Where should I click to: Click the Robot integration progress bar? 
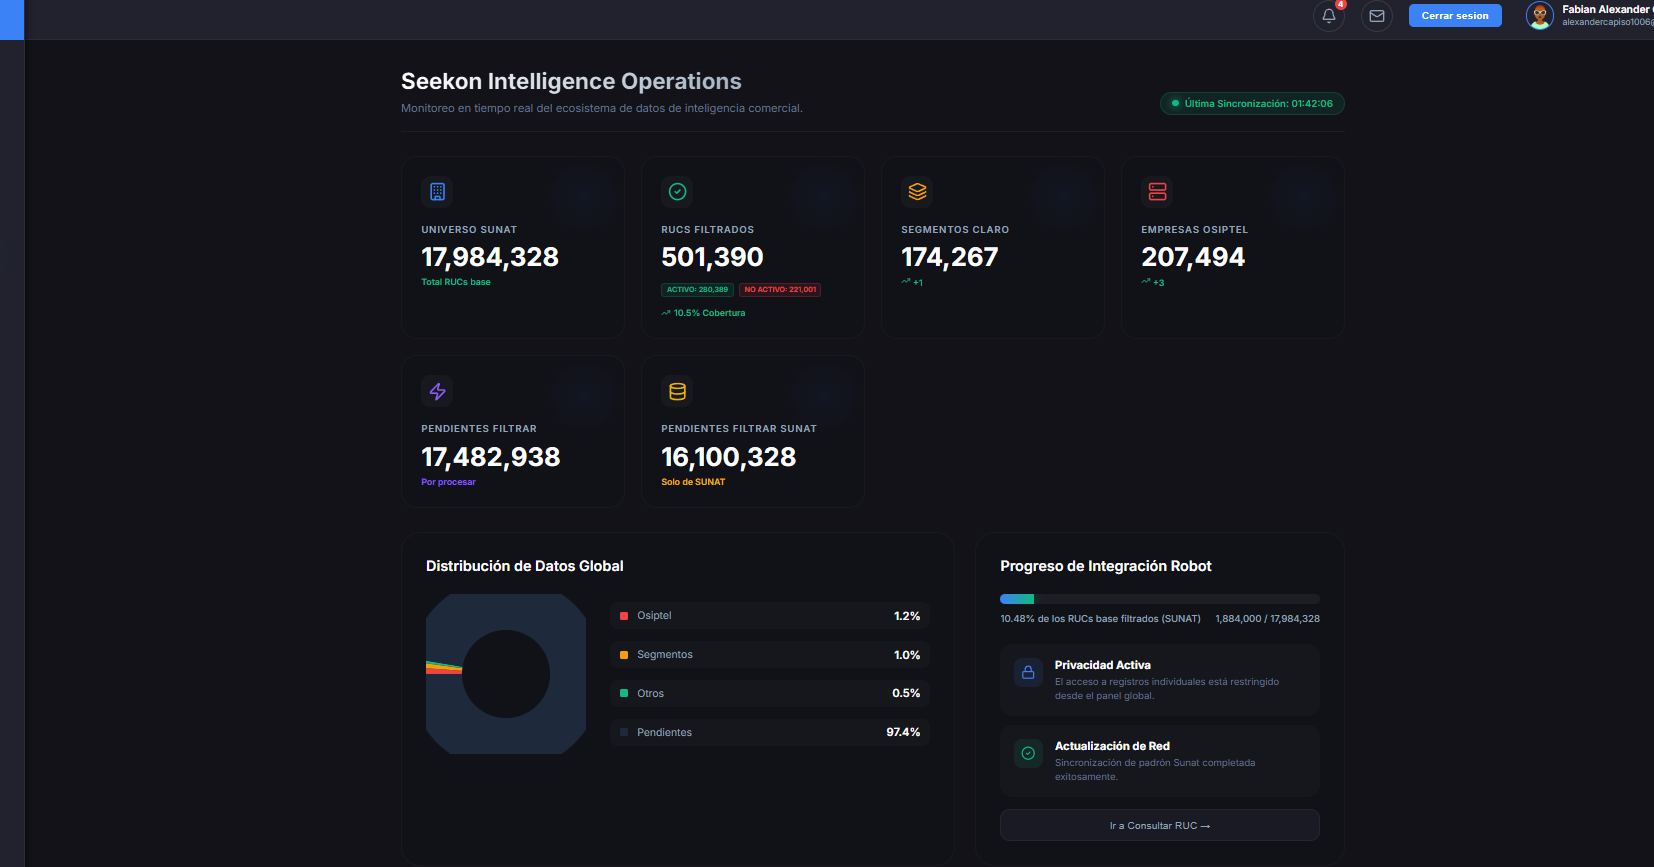[x=1160, y=599]
